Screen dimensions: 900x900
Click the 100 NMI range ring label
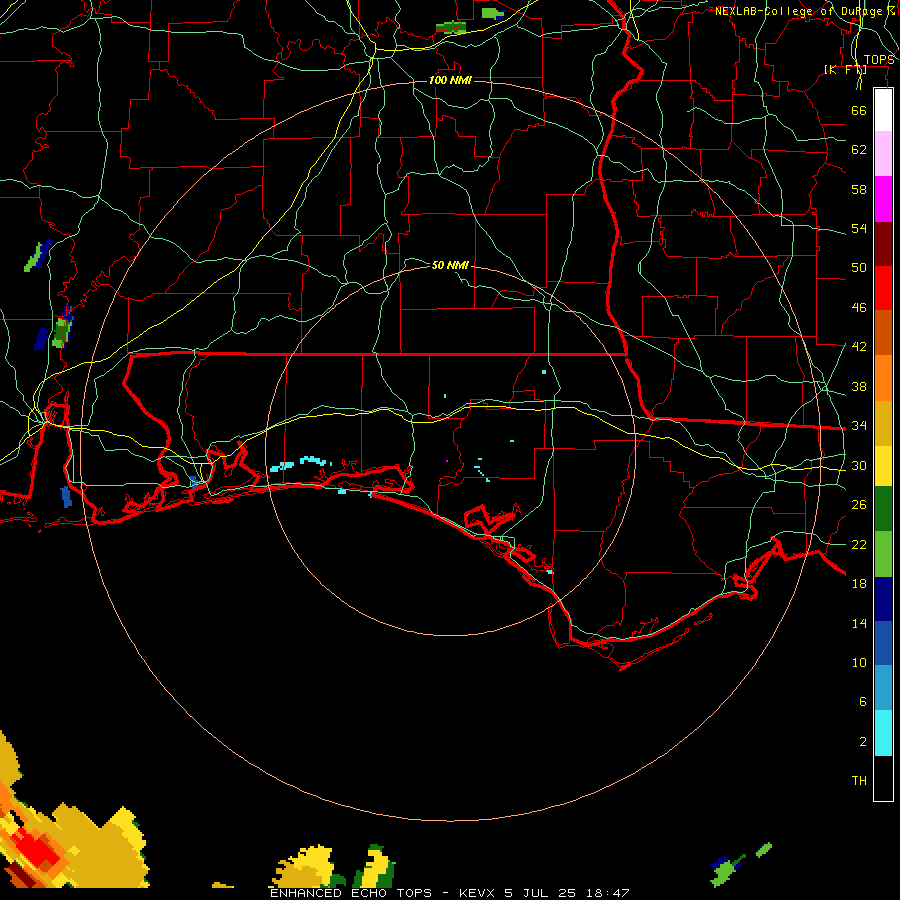tap(450, 80)
